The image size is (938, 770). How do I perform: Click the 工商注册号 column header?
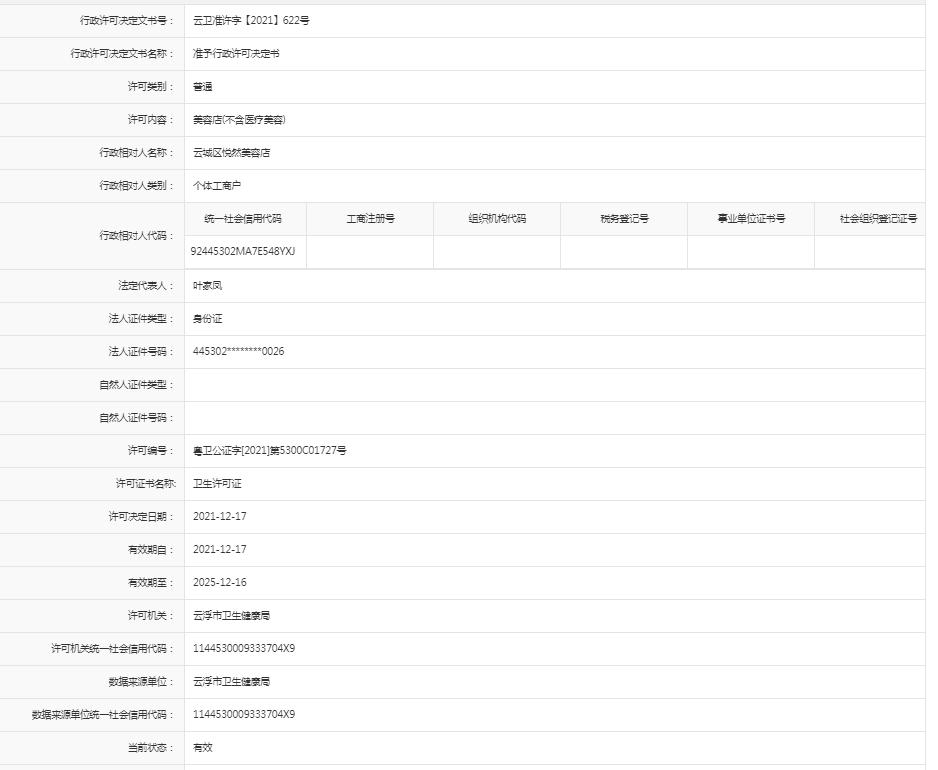[370, 218]
